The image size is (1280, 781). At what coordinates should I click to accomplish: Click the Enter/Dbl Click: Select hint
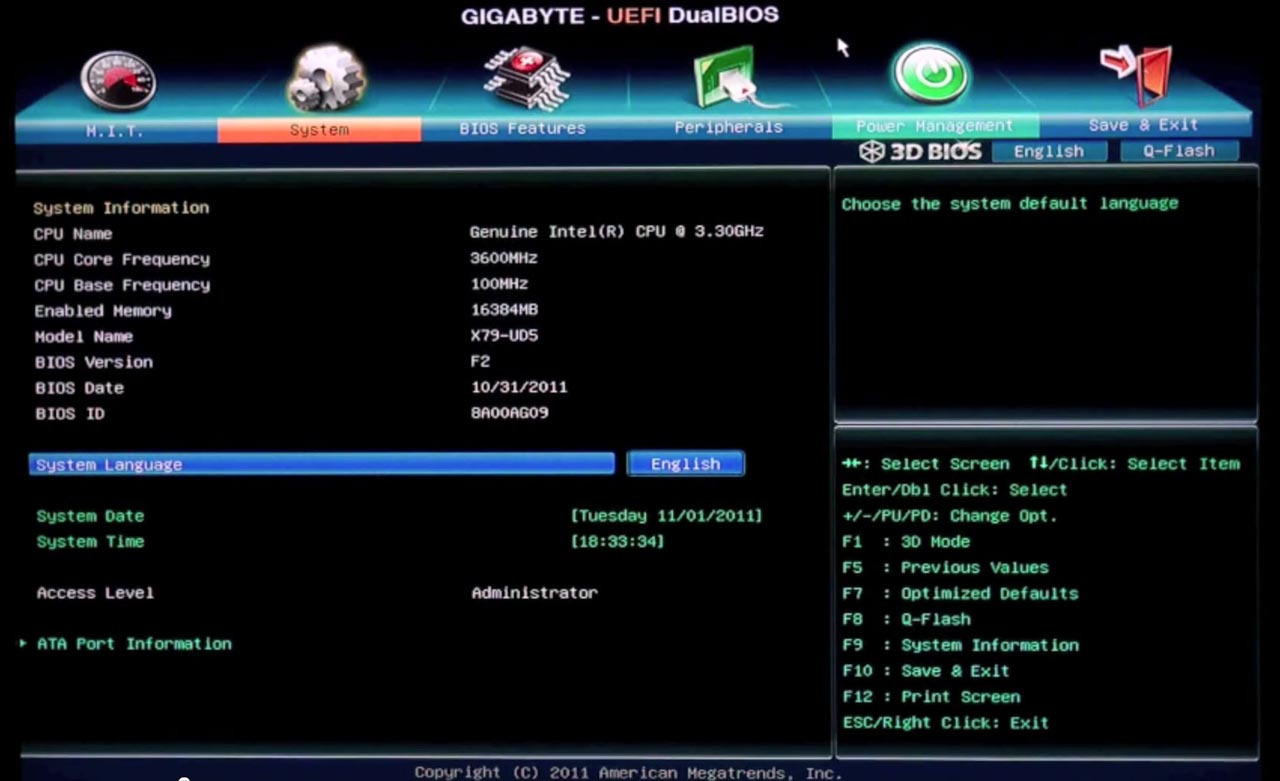(955, 490)
